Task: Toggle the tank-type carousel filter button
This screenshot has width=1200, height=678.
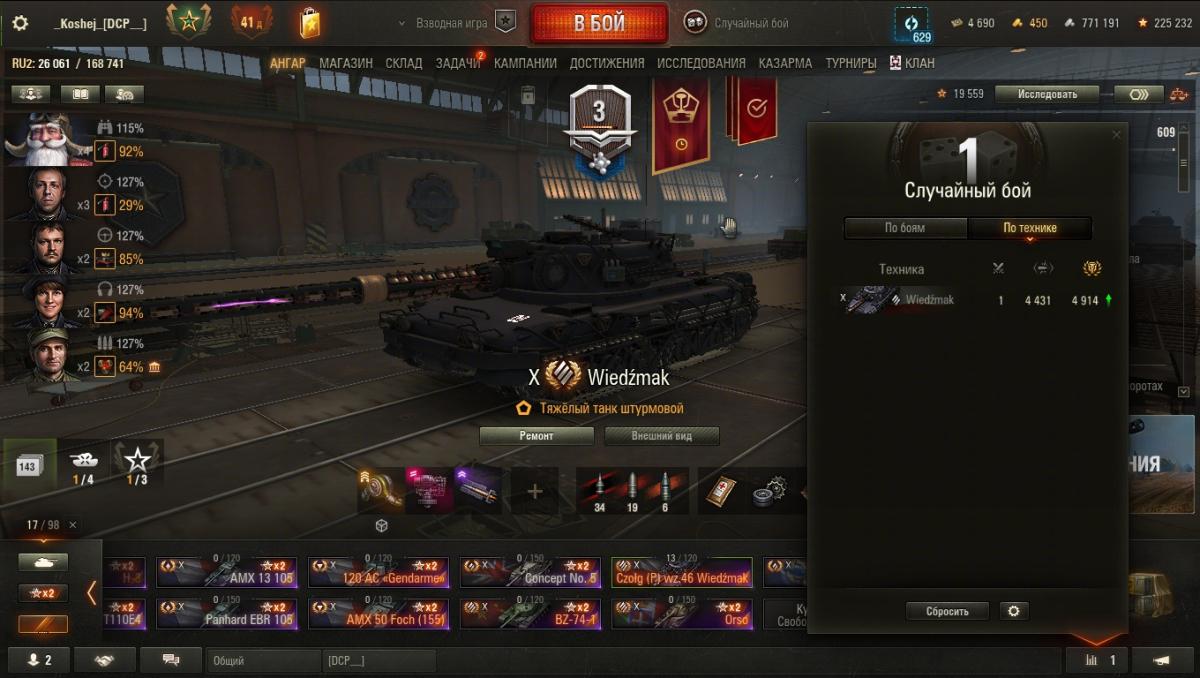Action: 43,563
